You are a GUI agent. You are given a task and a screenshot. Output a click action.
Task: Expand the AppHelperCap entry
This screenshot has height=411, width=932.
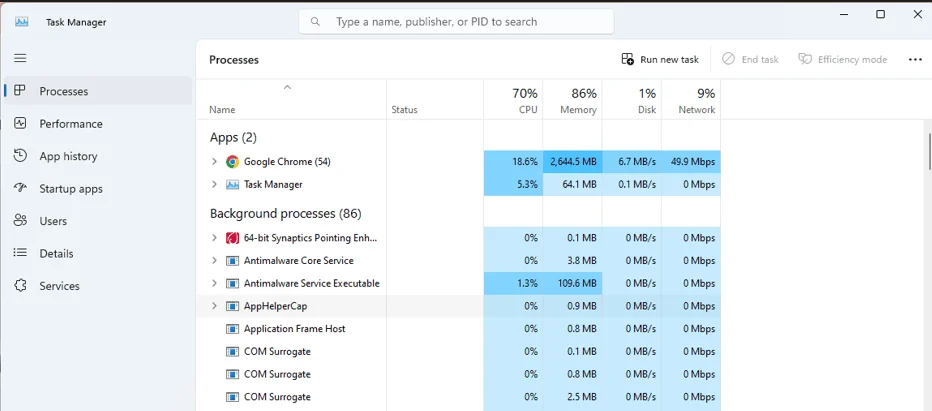(215, 306)
